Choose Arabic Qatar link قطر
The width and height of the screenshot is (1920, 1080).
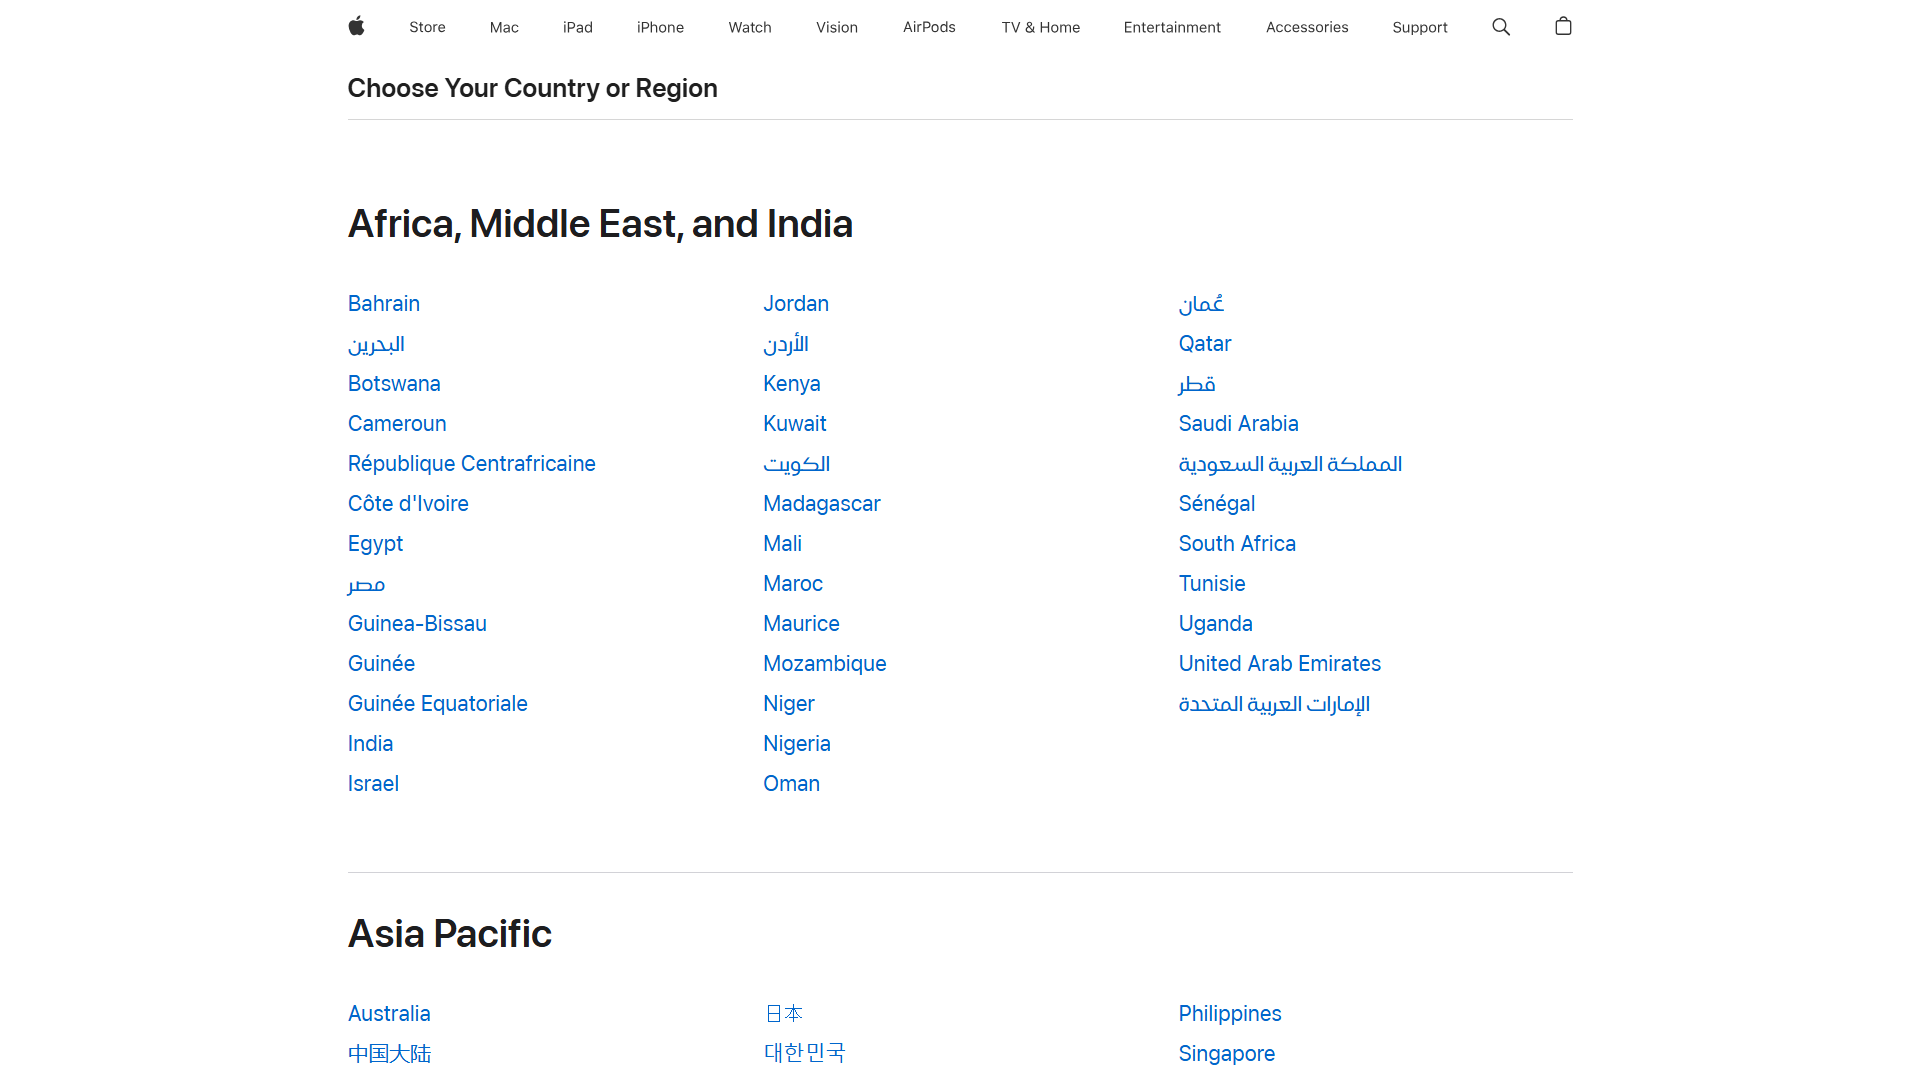(1197, 385)
